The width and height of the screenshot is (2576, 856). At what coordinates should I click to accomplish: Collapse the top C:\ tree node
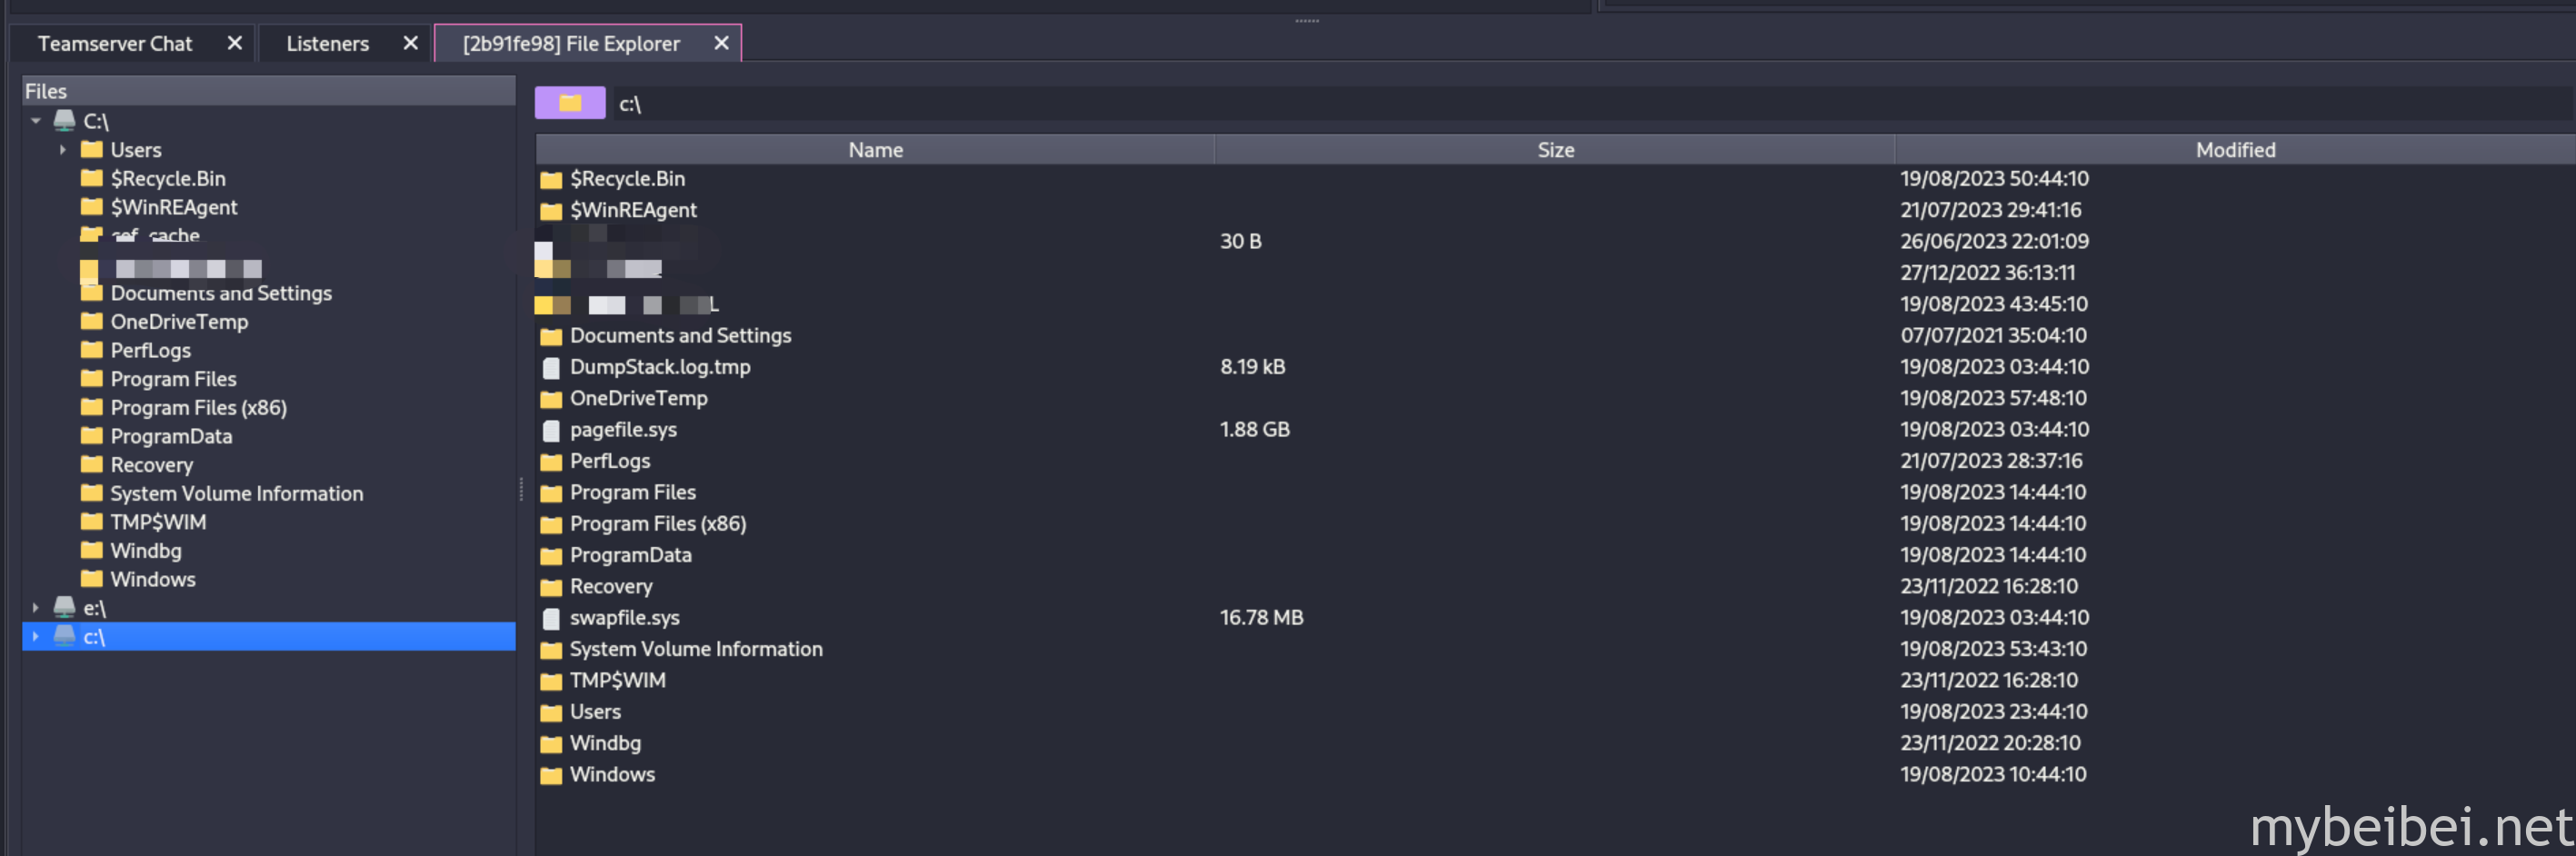[x=36, y=121]
